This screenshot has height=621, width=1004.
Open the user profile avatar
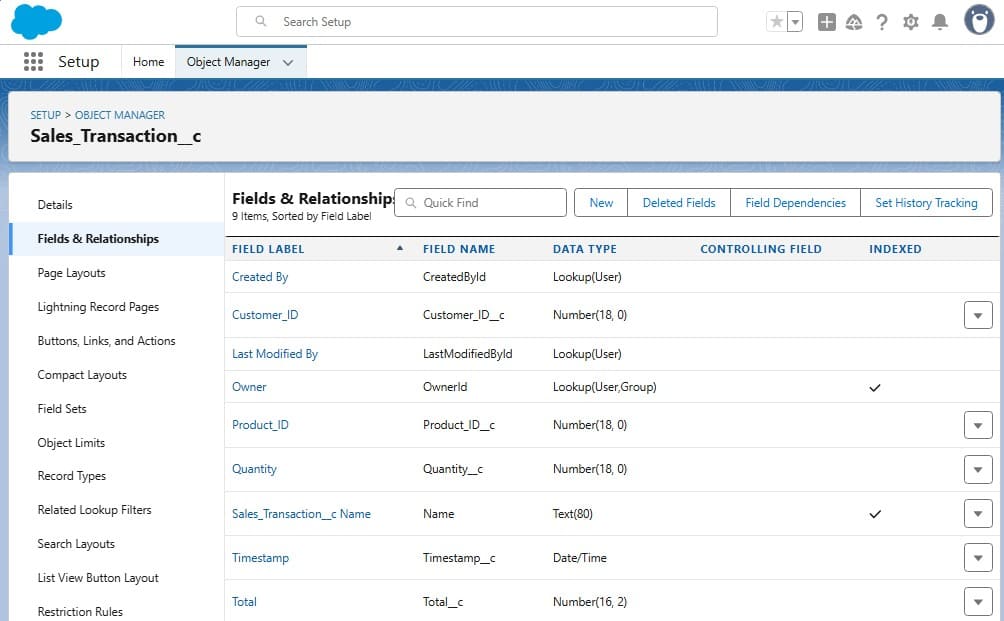(x=979, y=20)
